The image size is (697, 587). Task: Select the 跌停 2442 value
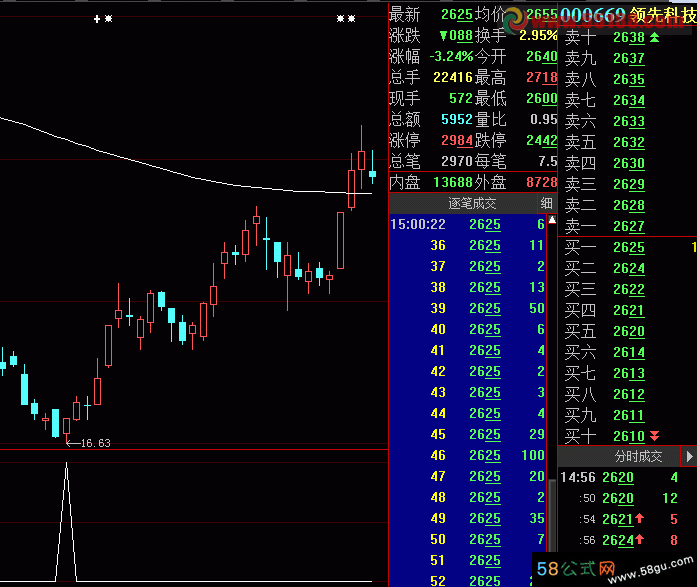tap(541, 140)
